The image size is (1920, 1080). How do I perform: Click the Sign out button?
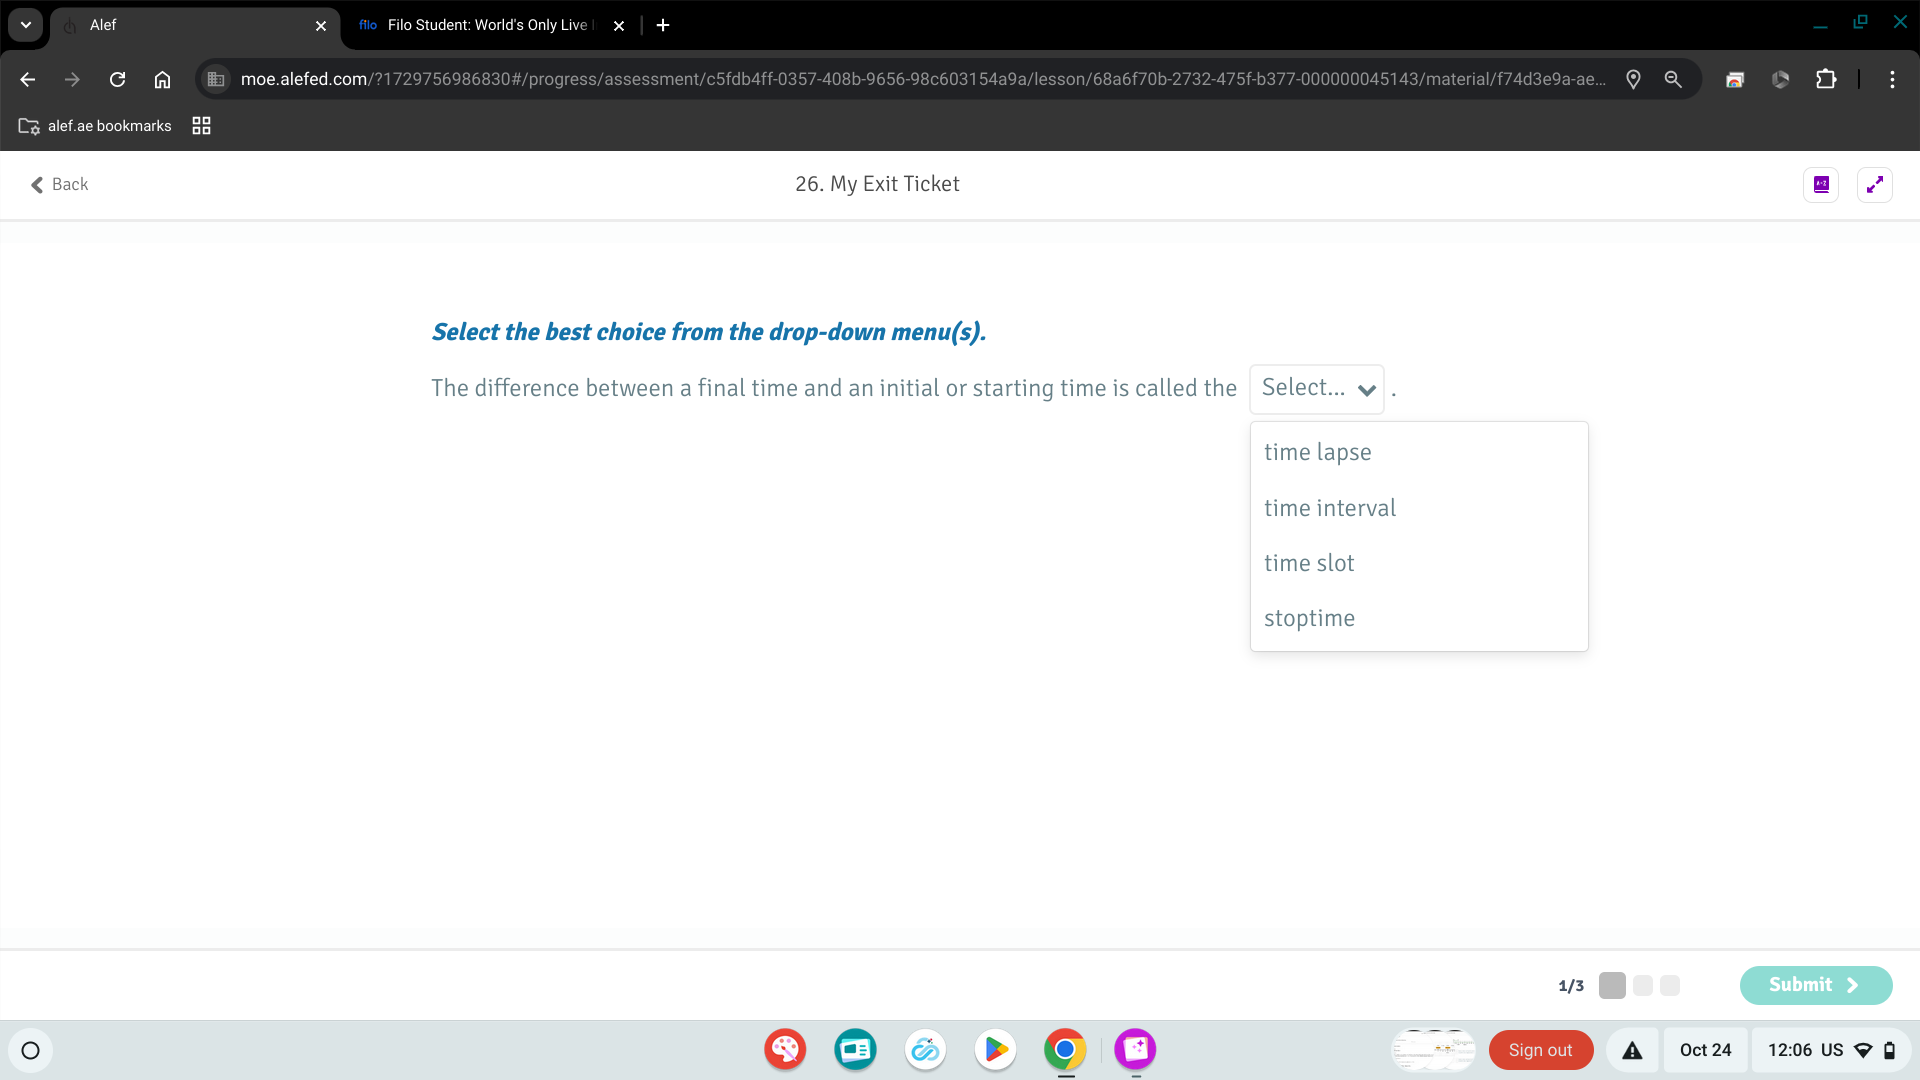coord(1540,1050)
